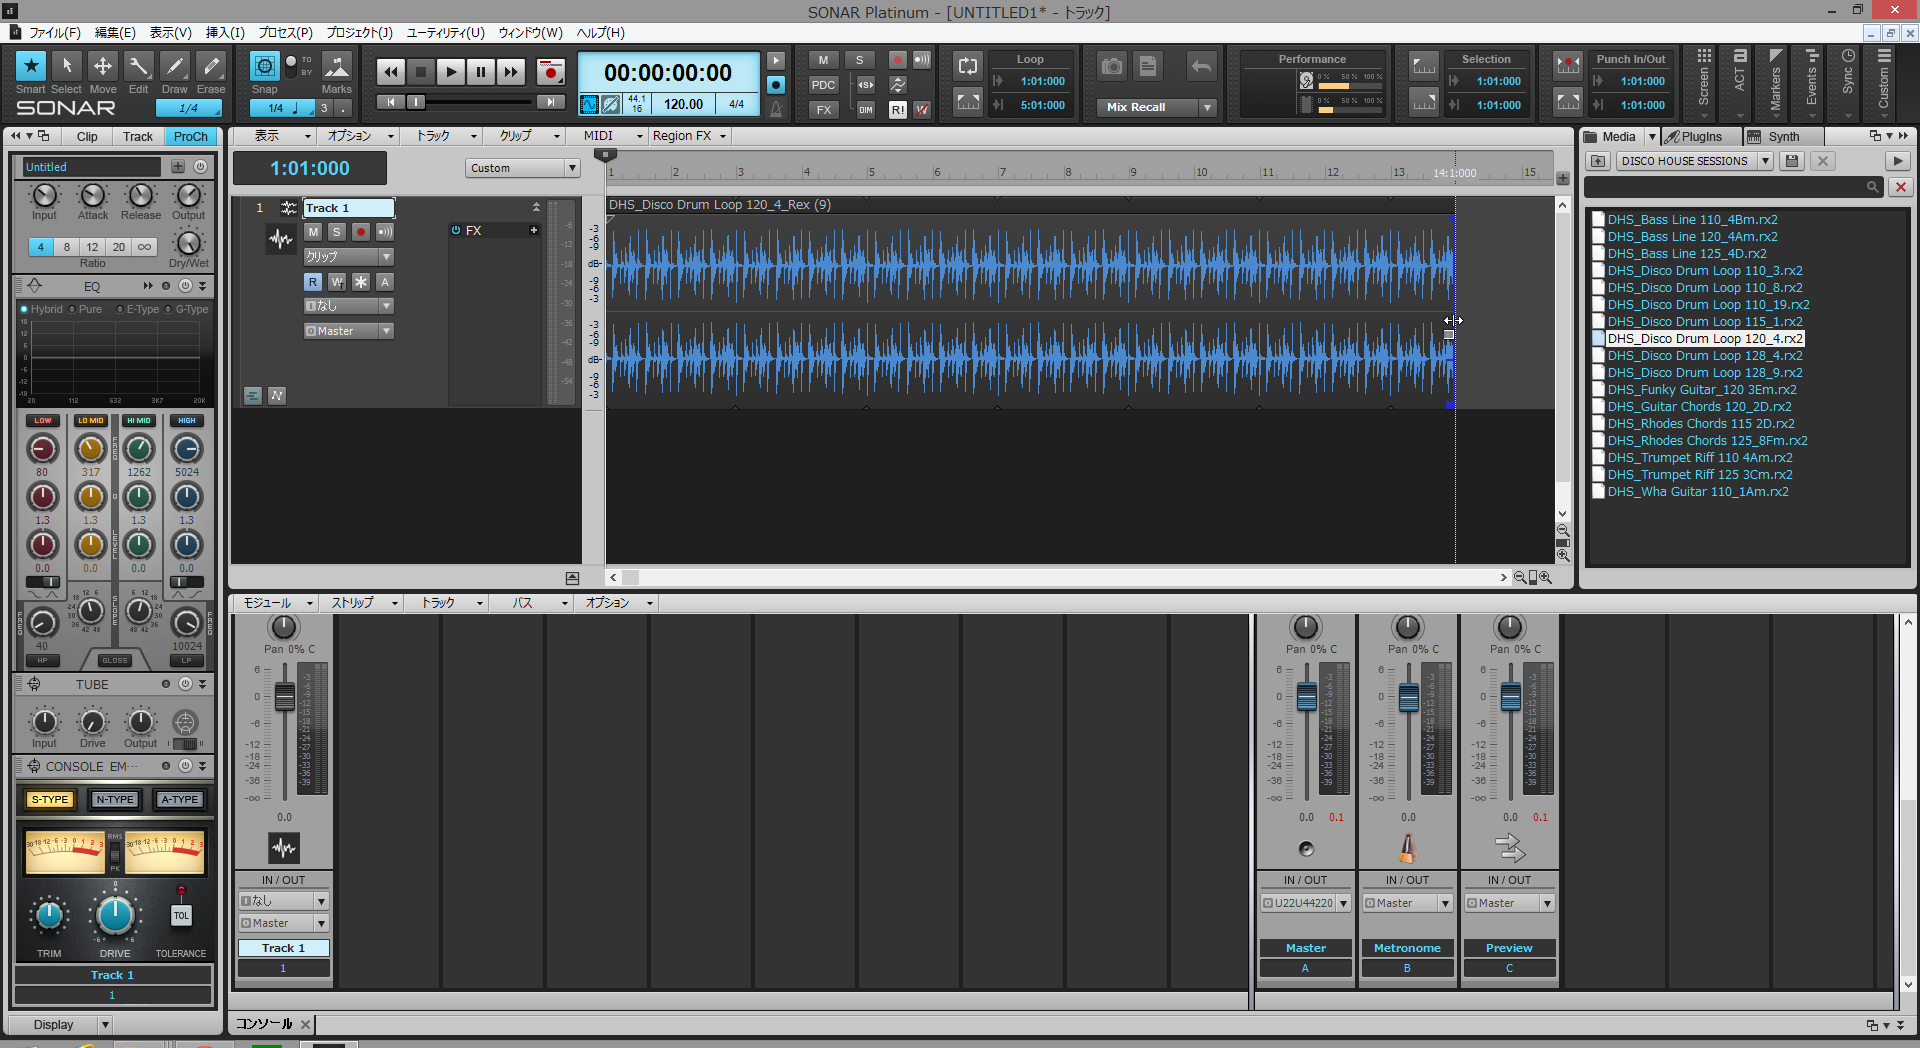Open the Mix Recall dropdown
Viewport: 1920px width, 1048px height.
click(1208, 107)
